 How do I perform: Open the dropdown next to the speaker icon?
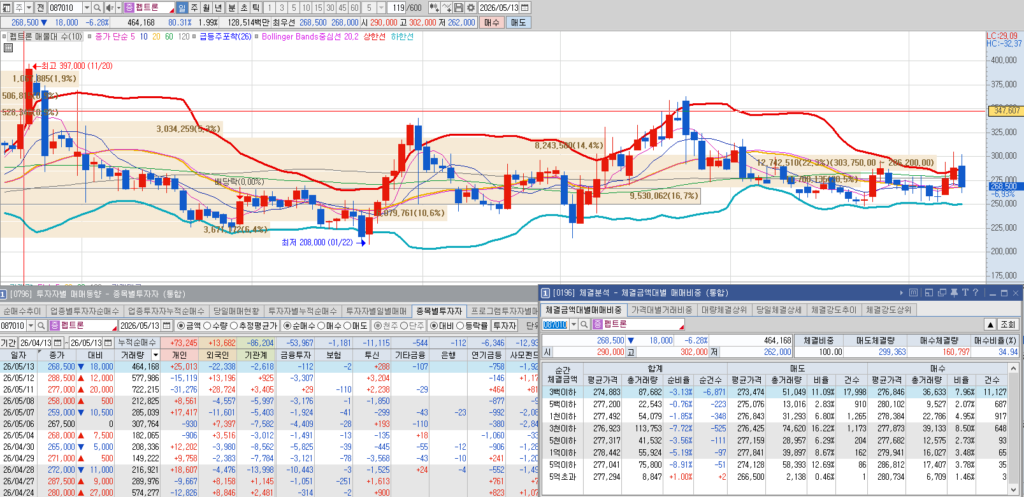tap(118, 7)
